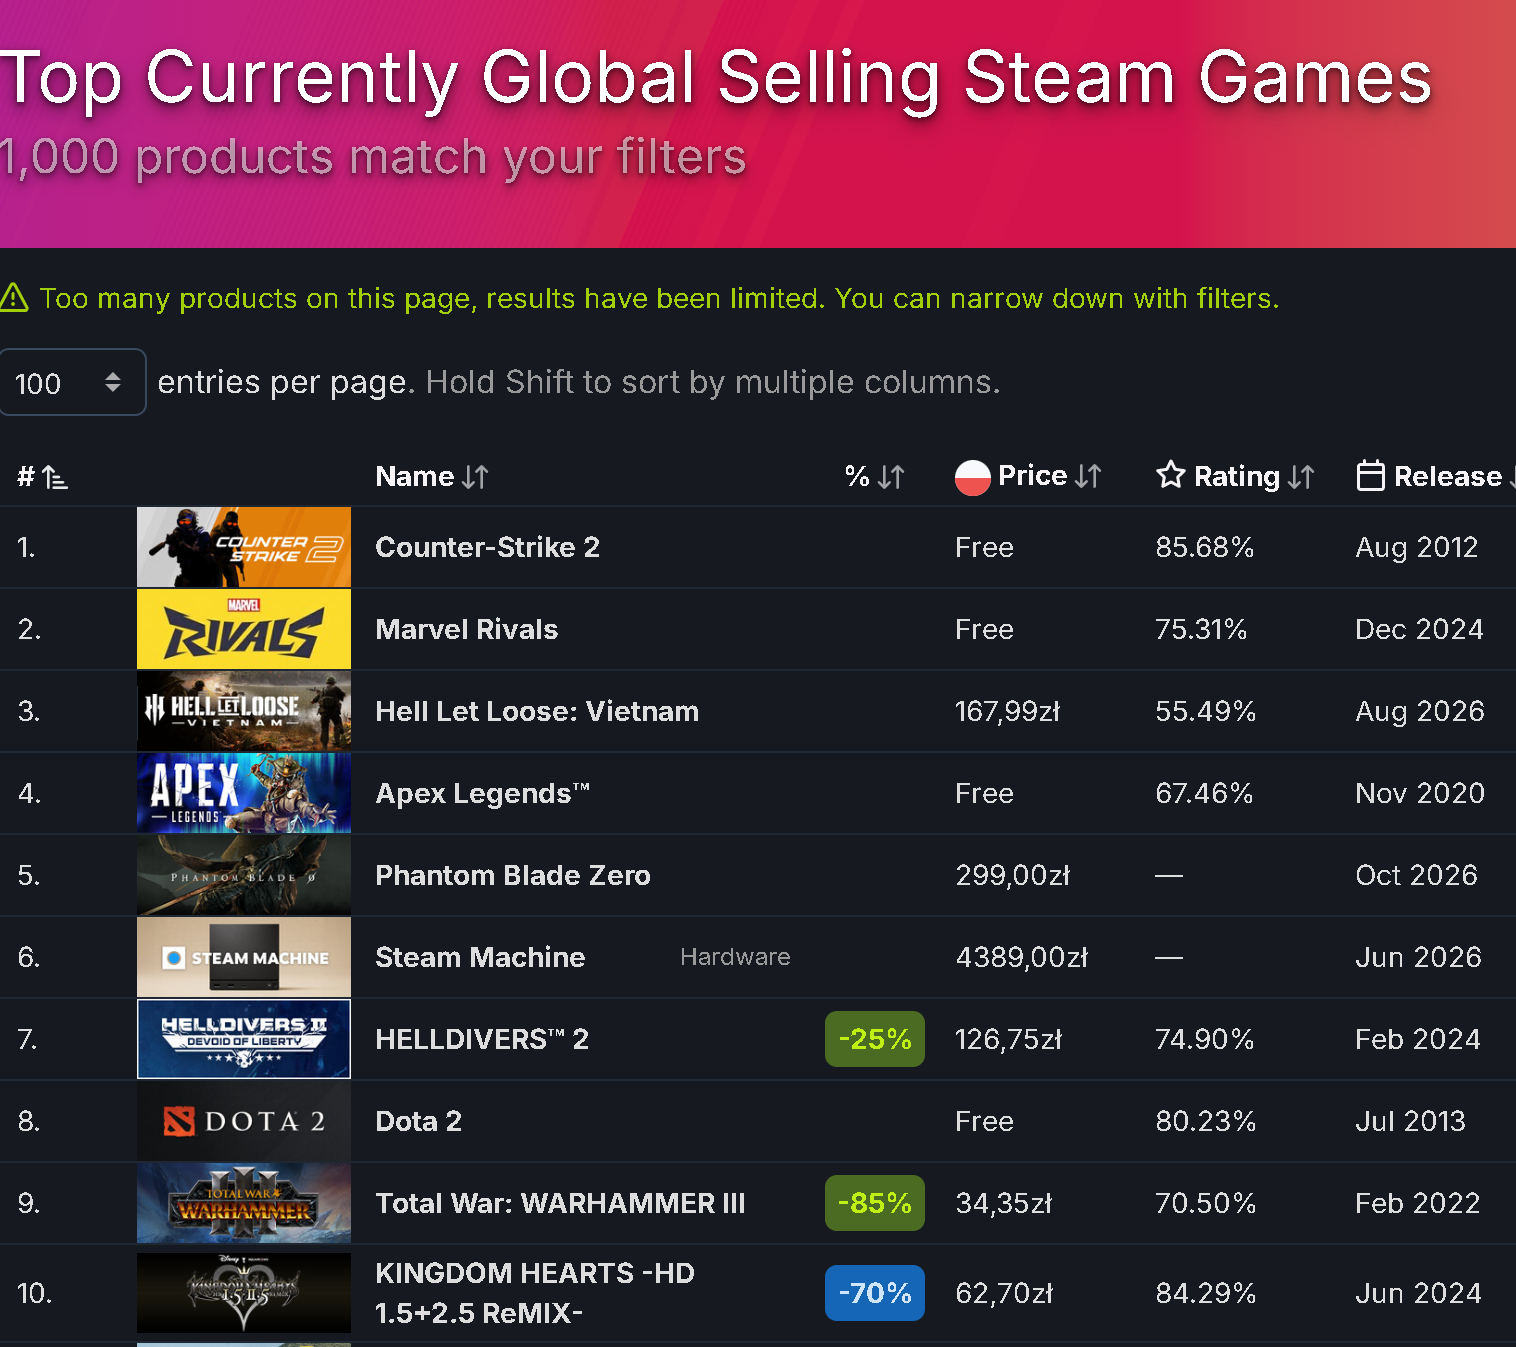
Task: Click the Name column sort arrows
Action: pos(475,477)
